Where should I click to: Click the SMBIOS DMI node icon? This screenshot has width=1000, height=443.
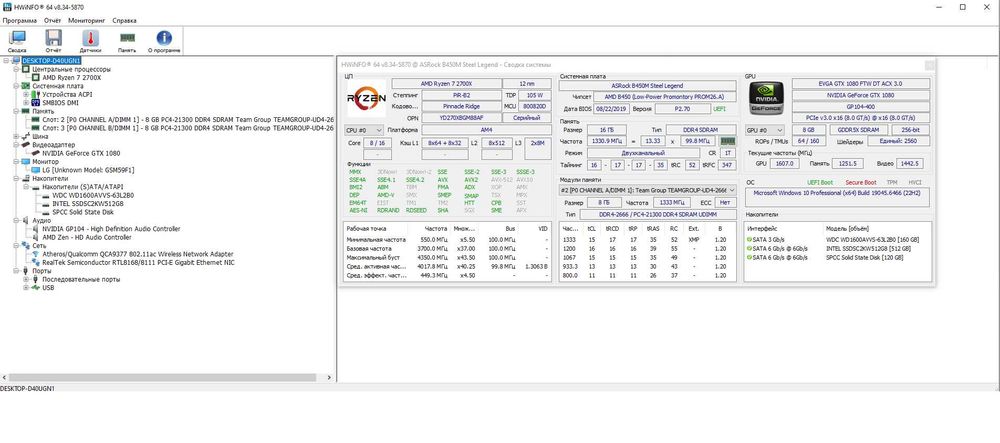click(36, 103)
